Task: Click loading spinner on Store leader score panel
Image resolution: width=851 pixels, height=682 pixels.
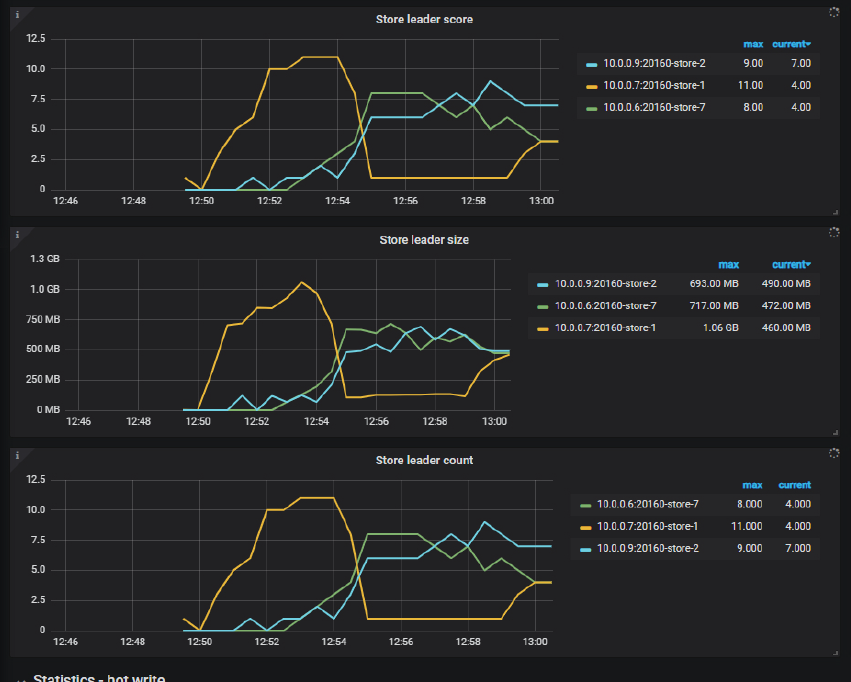Action: (834, 12)
